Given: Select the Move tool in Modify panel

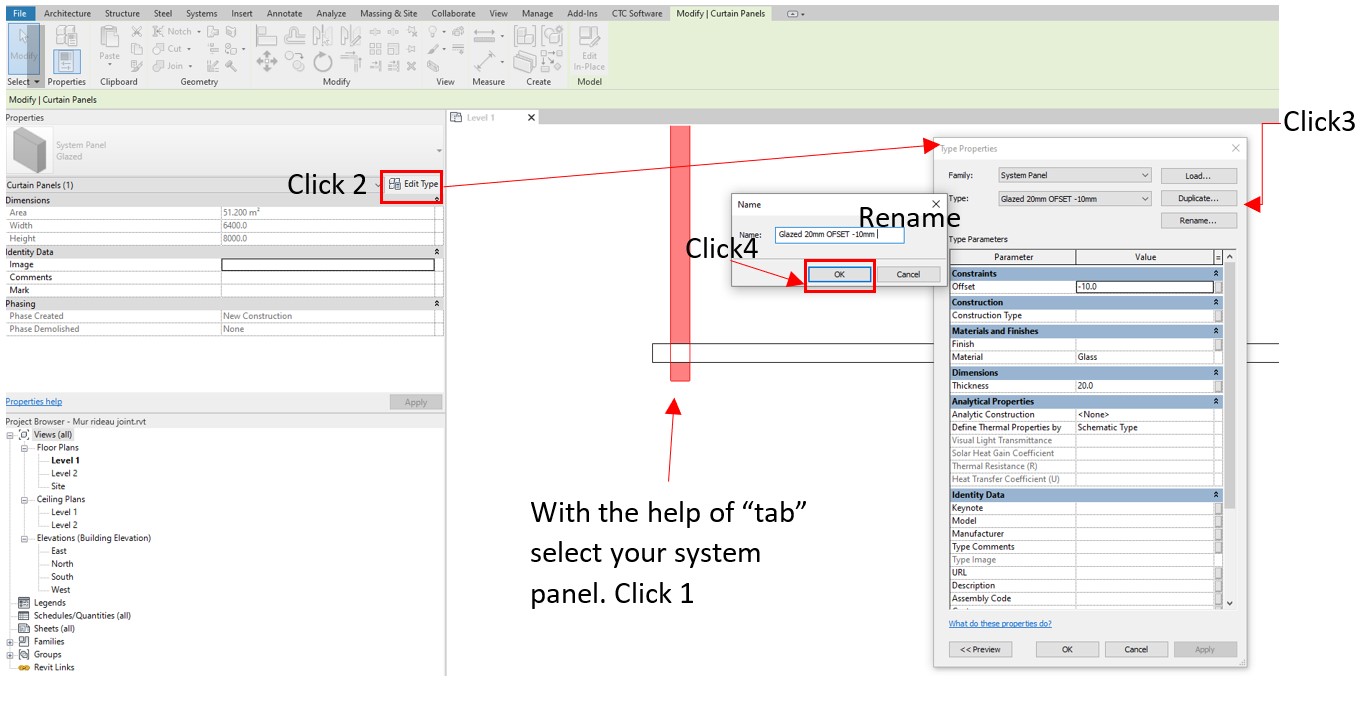Looking at the screenshot, I should (x=267, y=62).
